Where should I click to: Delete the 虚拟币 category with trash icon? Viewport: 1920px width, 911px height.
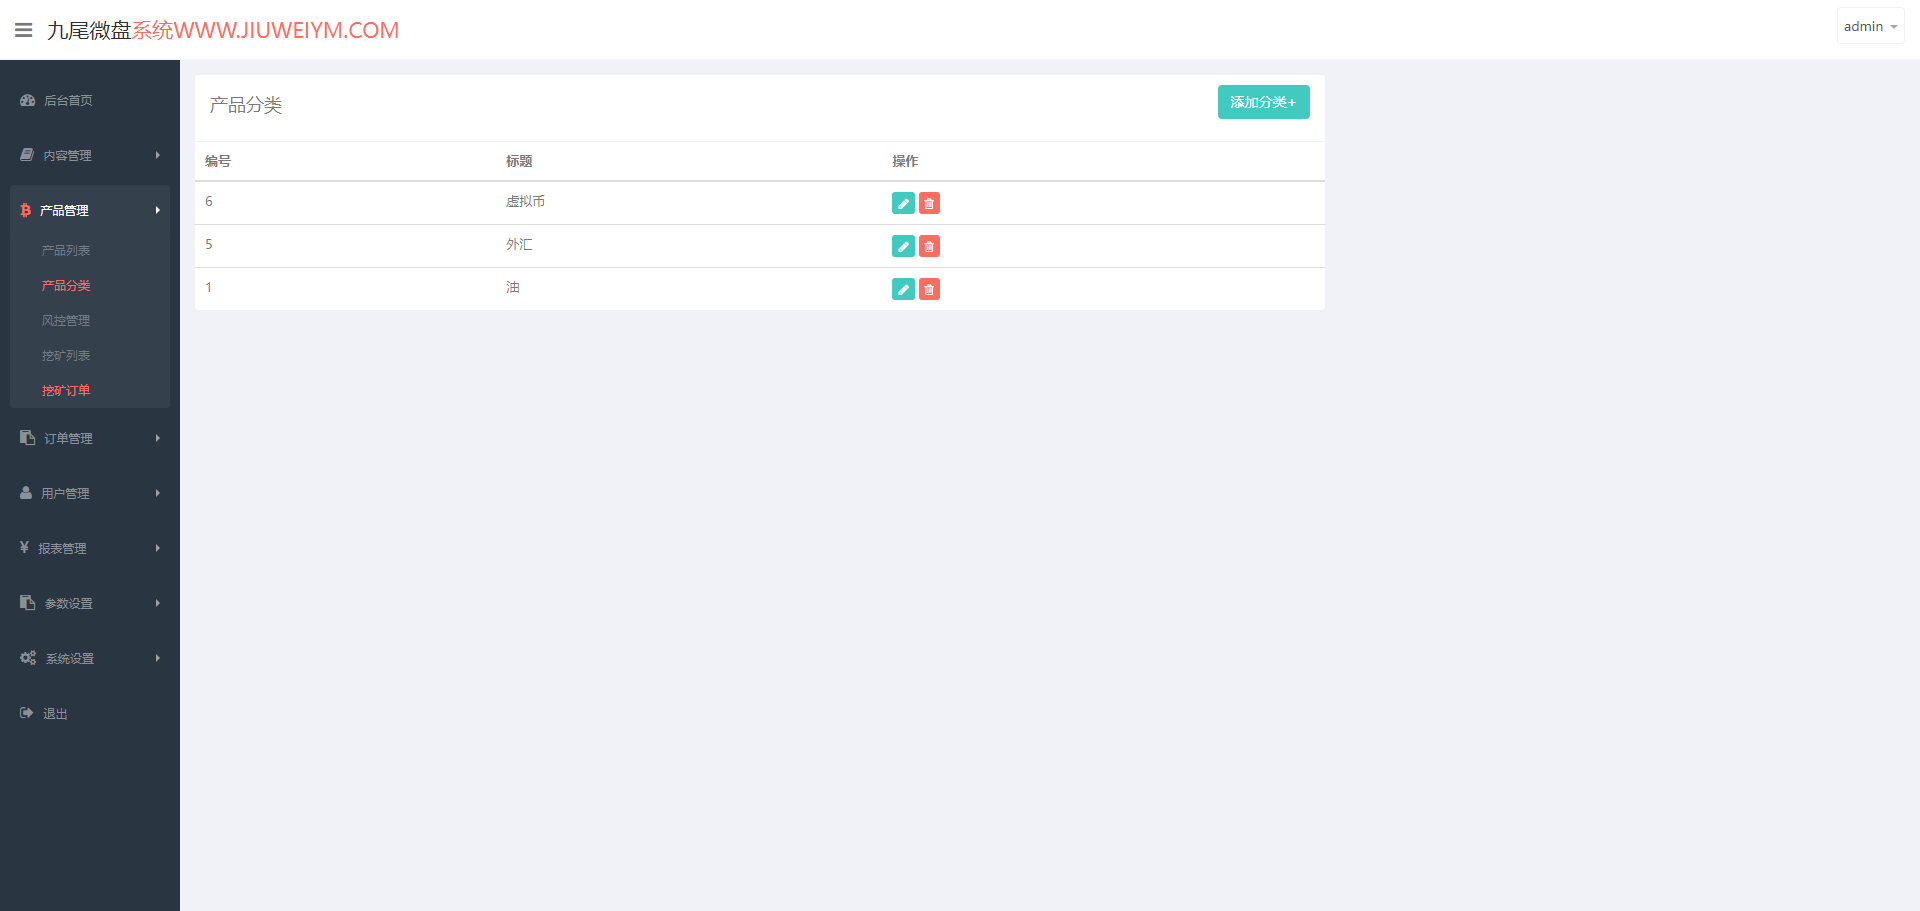pos(929,203)
